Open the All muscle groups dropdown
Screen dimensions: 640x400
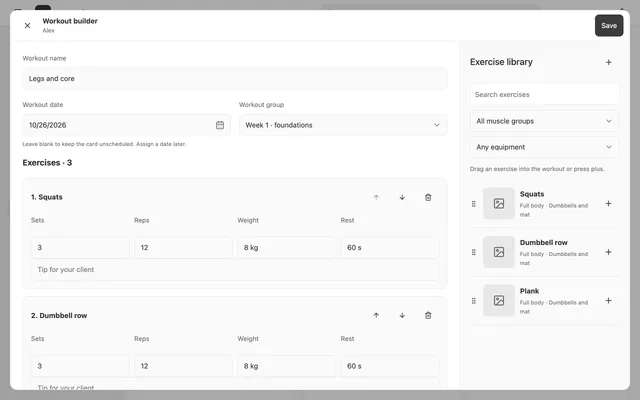544,121
